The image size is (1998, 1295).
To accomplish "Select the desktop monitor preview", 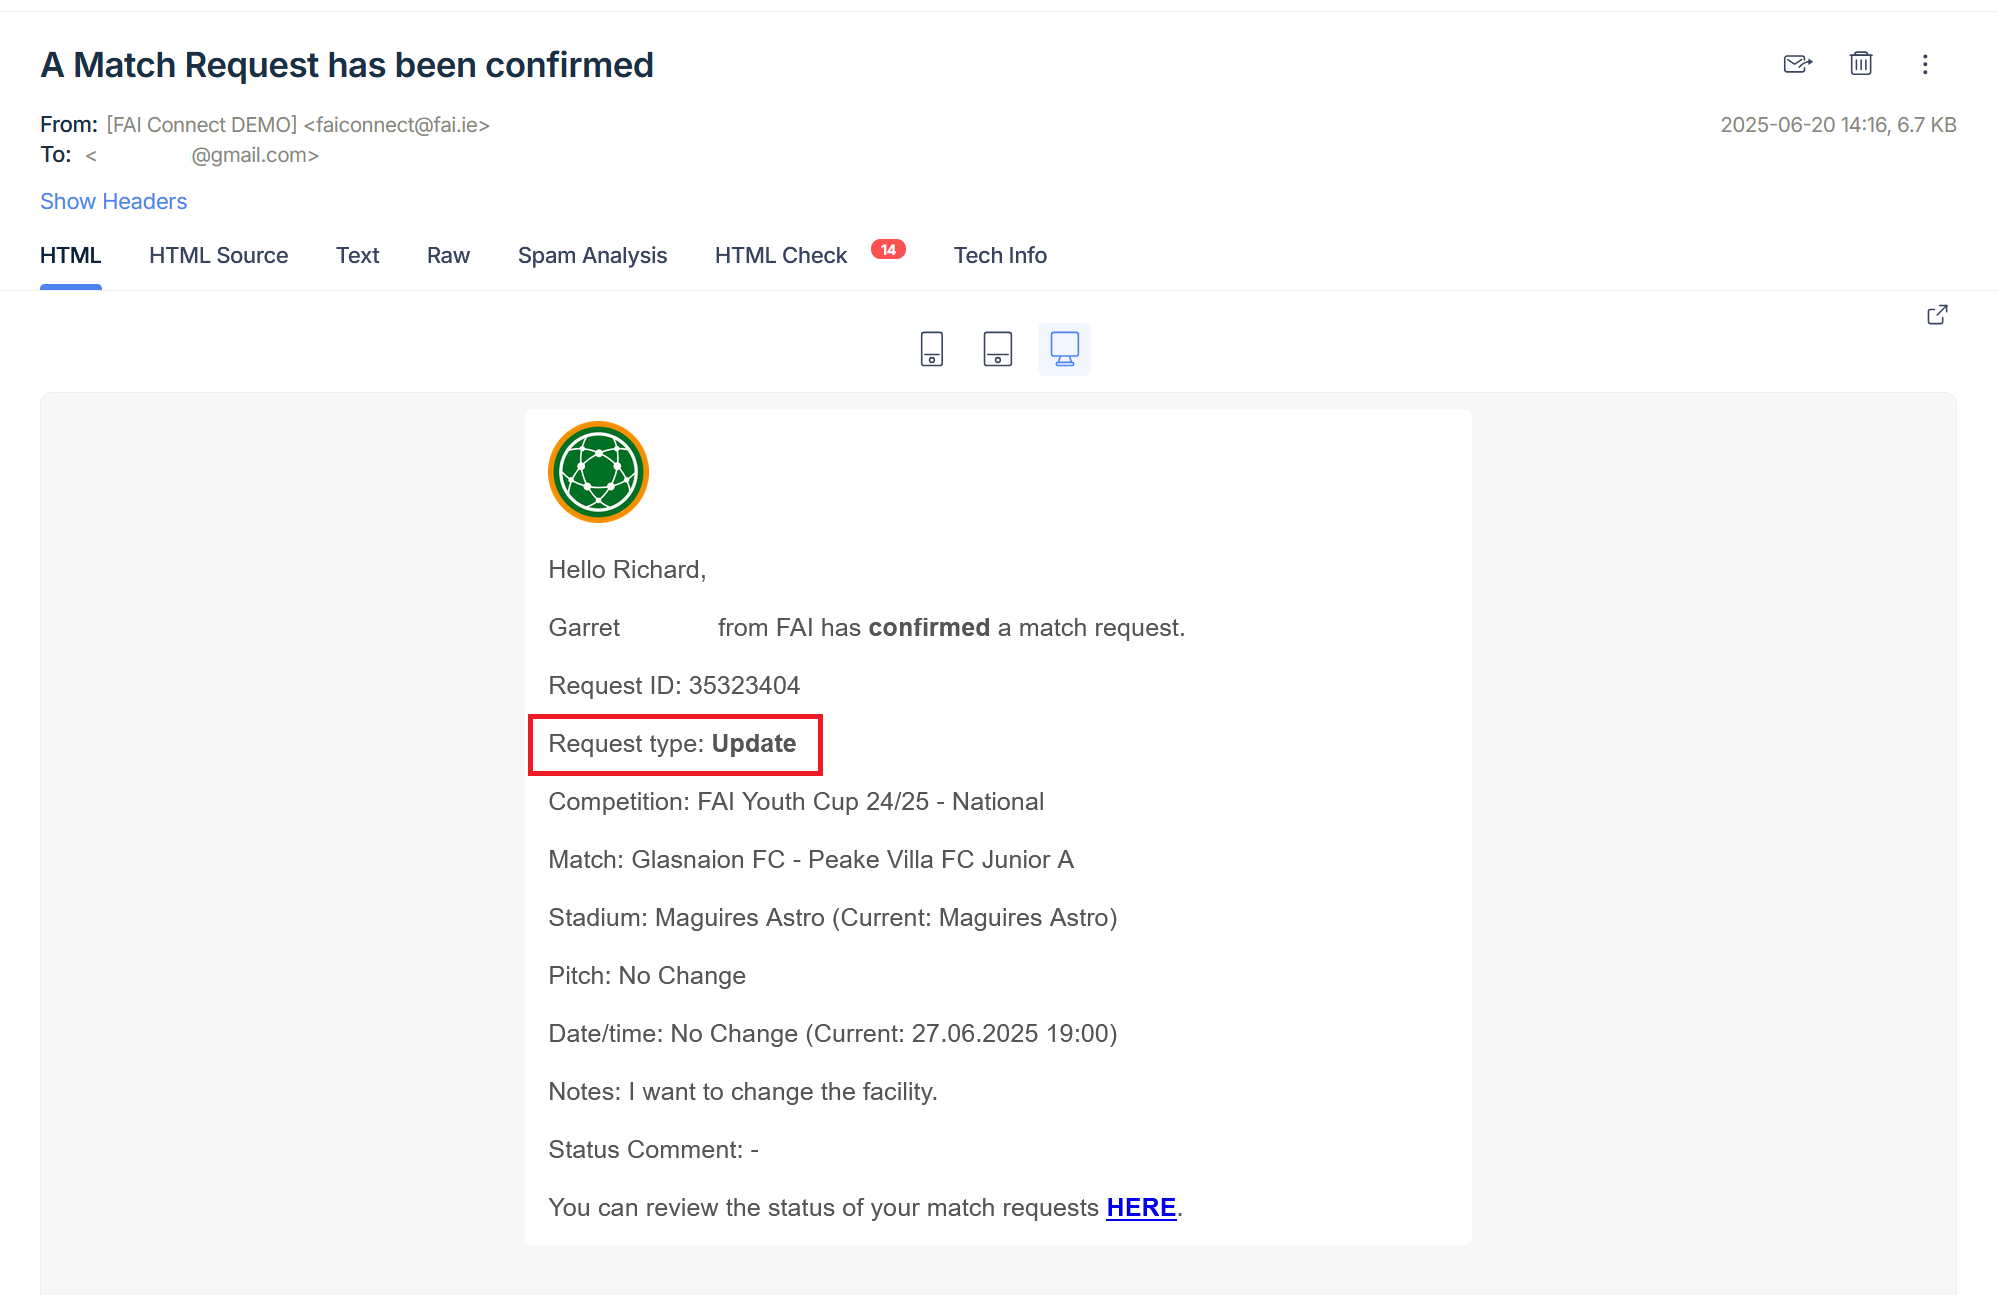I will (1064, 349).
